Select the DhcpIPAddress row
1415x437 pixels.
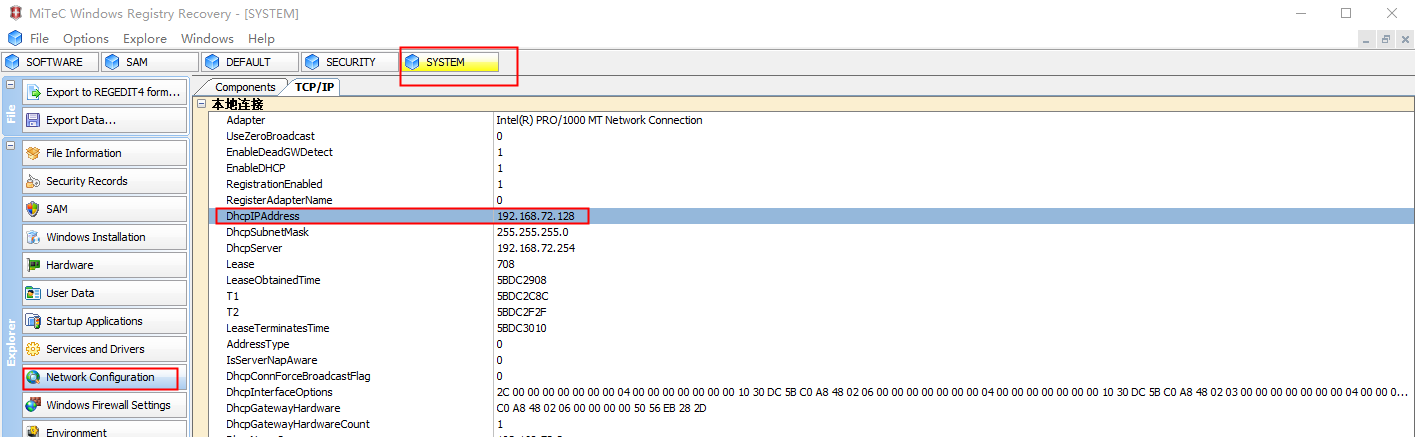(811, 216)
